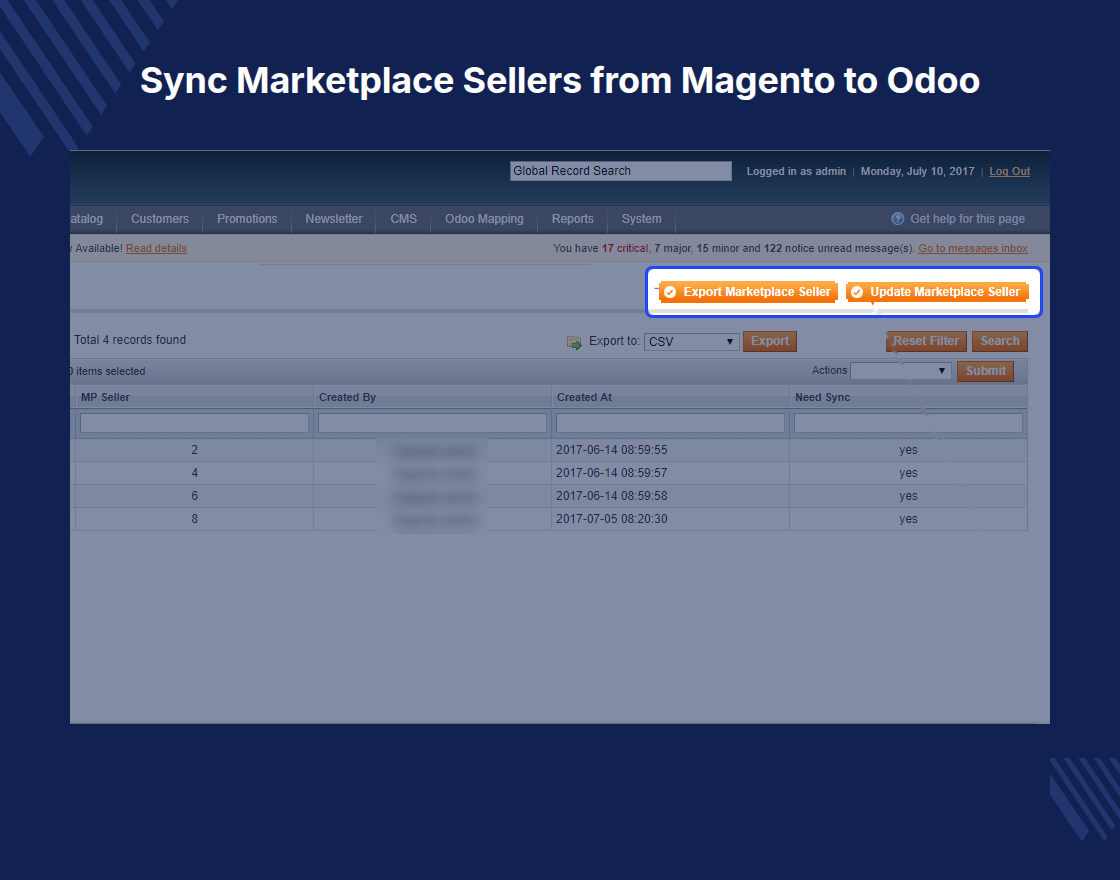Click the export folder icon beside Export to
The image size is (1120, 880).
pyautogui.click(x=574, y=343)
